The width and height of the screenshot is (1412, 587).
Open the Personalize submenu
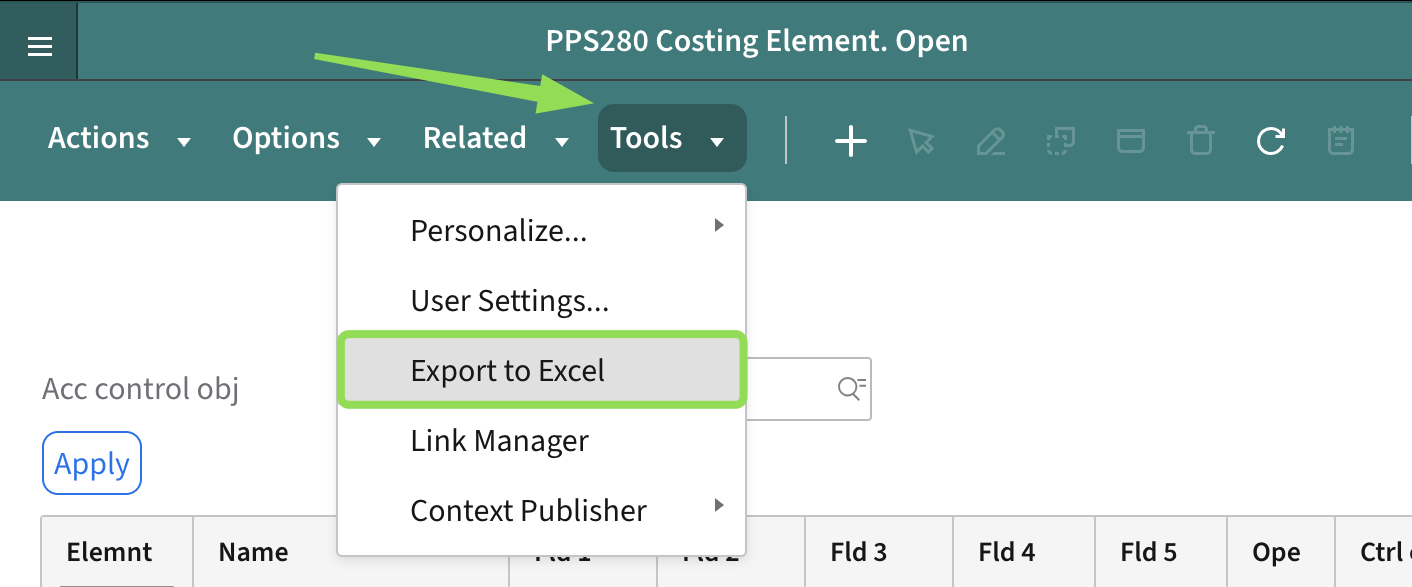click(541, 231)
